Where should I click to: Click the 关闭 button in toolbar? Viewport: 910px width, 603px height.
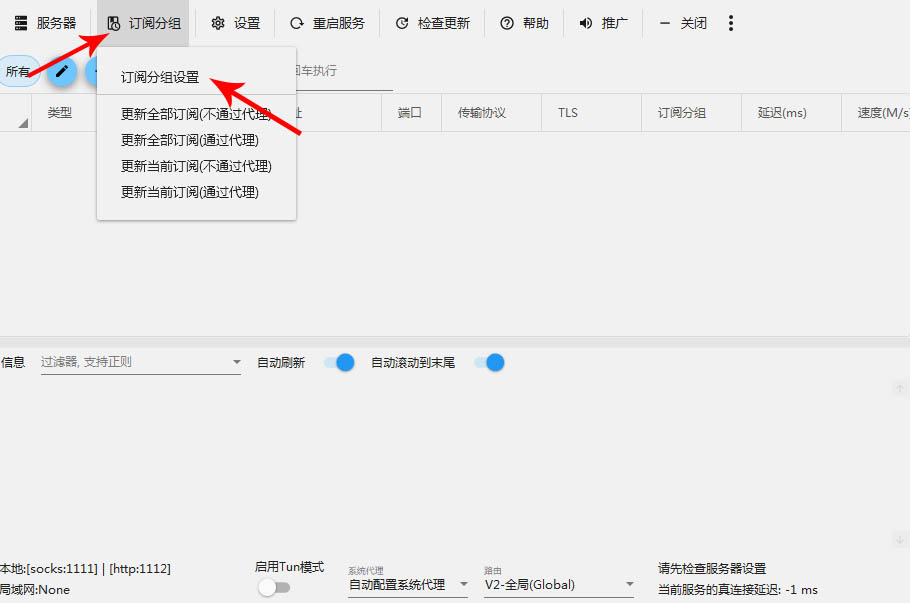683,23
